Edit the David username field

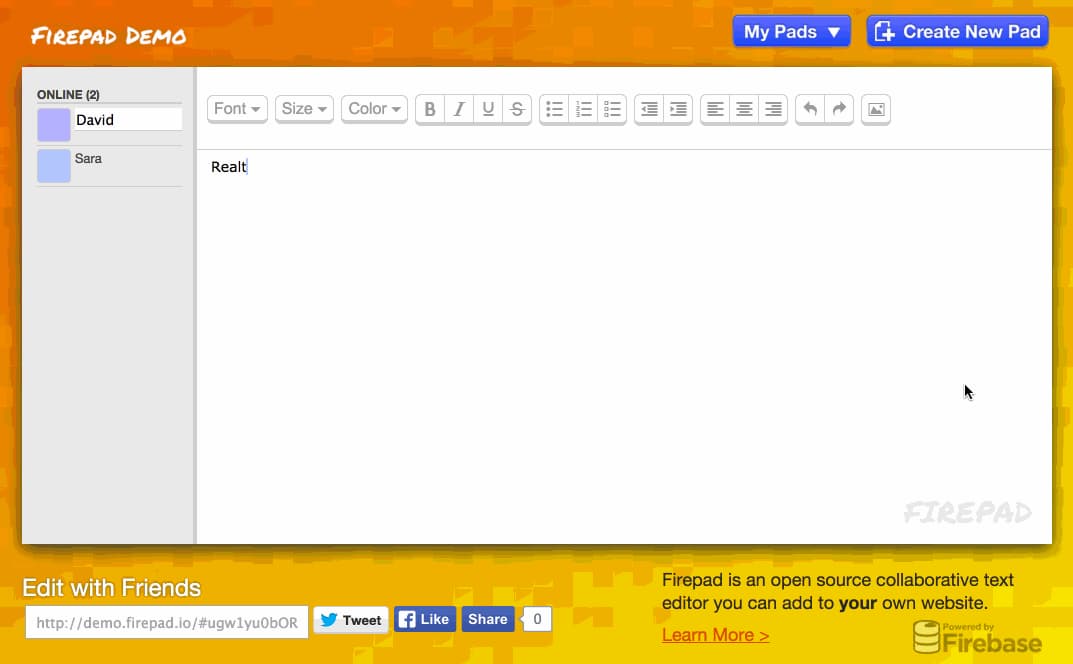(128, 120)
